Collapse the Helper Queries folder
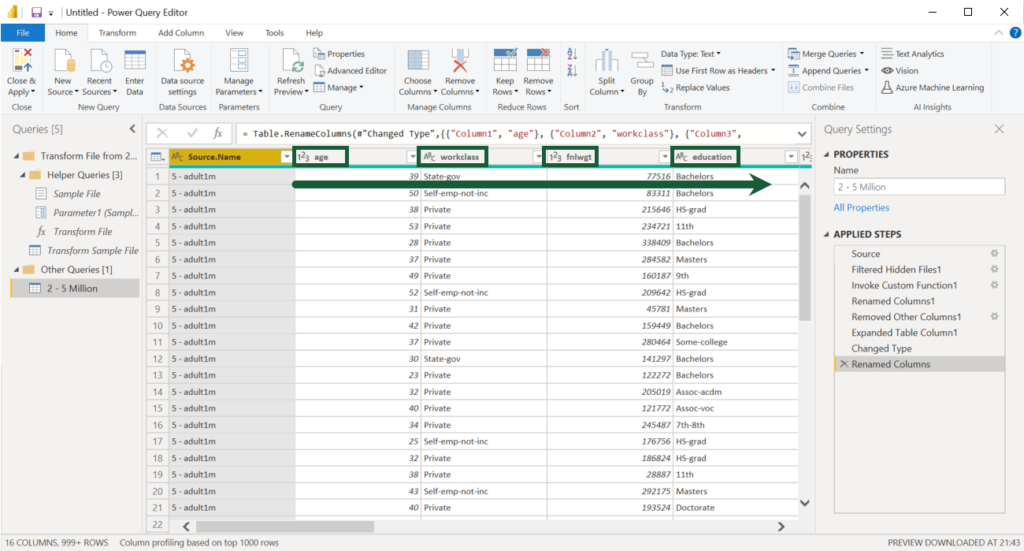 (x=23, y=175)
